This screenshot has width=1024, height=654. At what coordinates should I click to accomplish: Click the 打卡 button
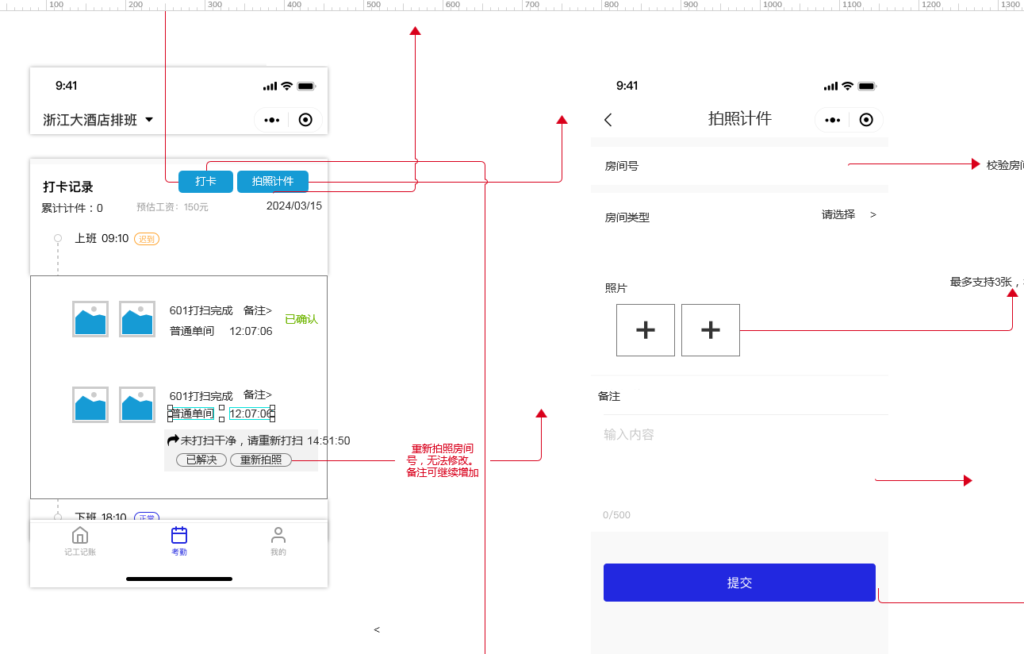[x=205, y=182]
